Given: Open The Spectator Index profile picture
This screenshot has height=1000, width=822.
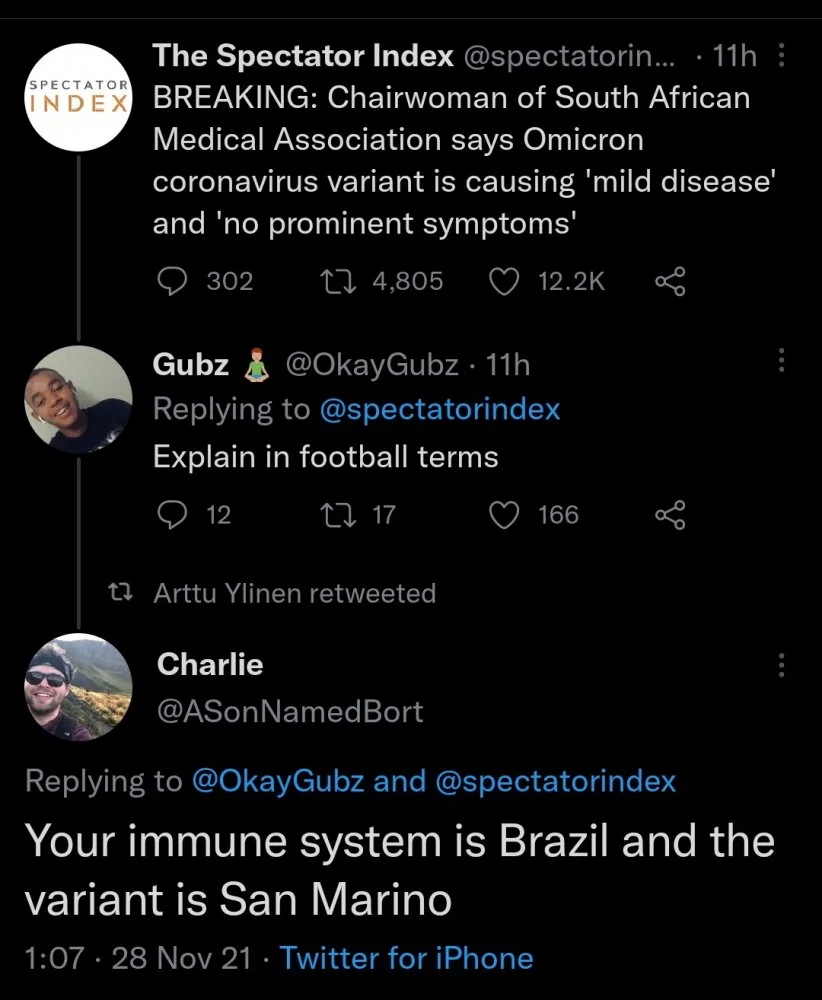Looking at the screenshot, I should 78,98.
